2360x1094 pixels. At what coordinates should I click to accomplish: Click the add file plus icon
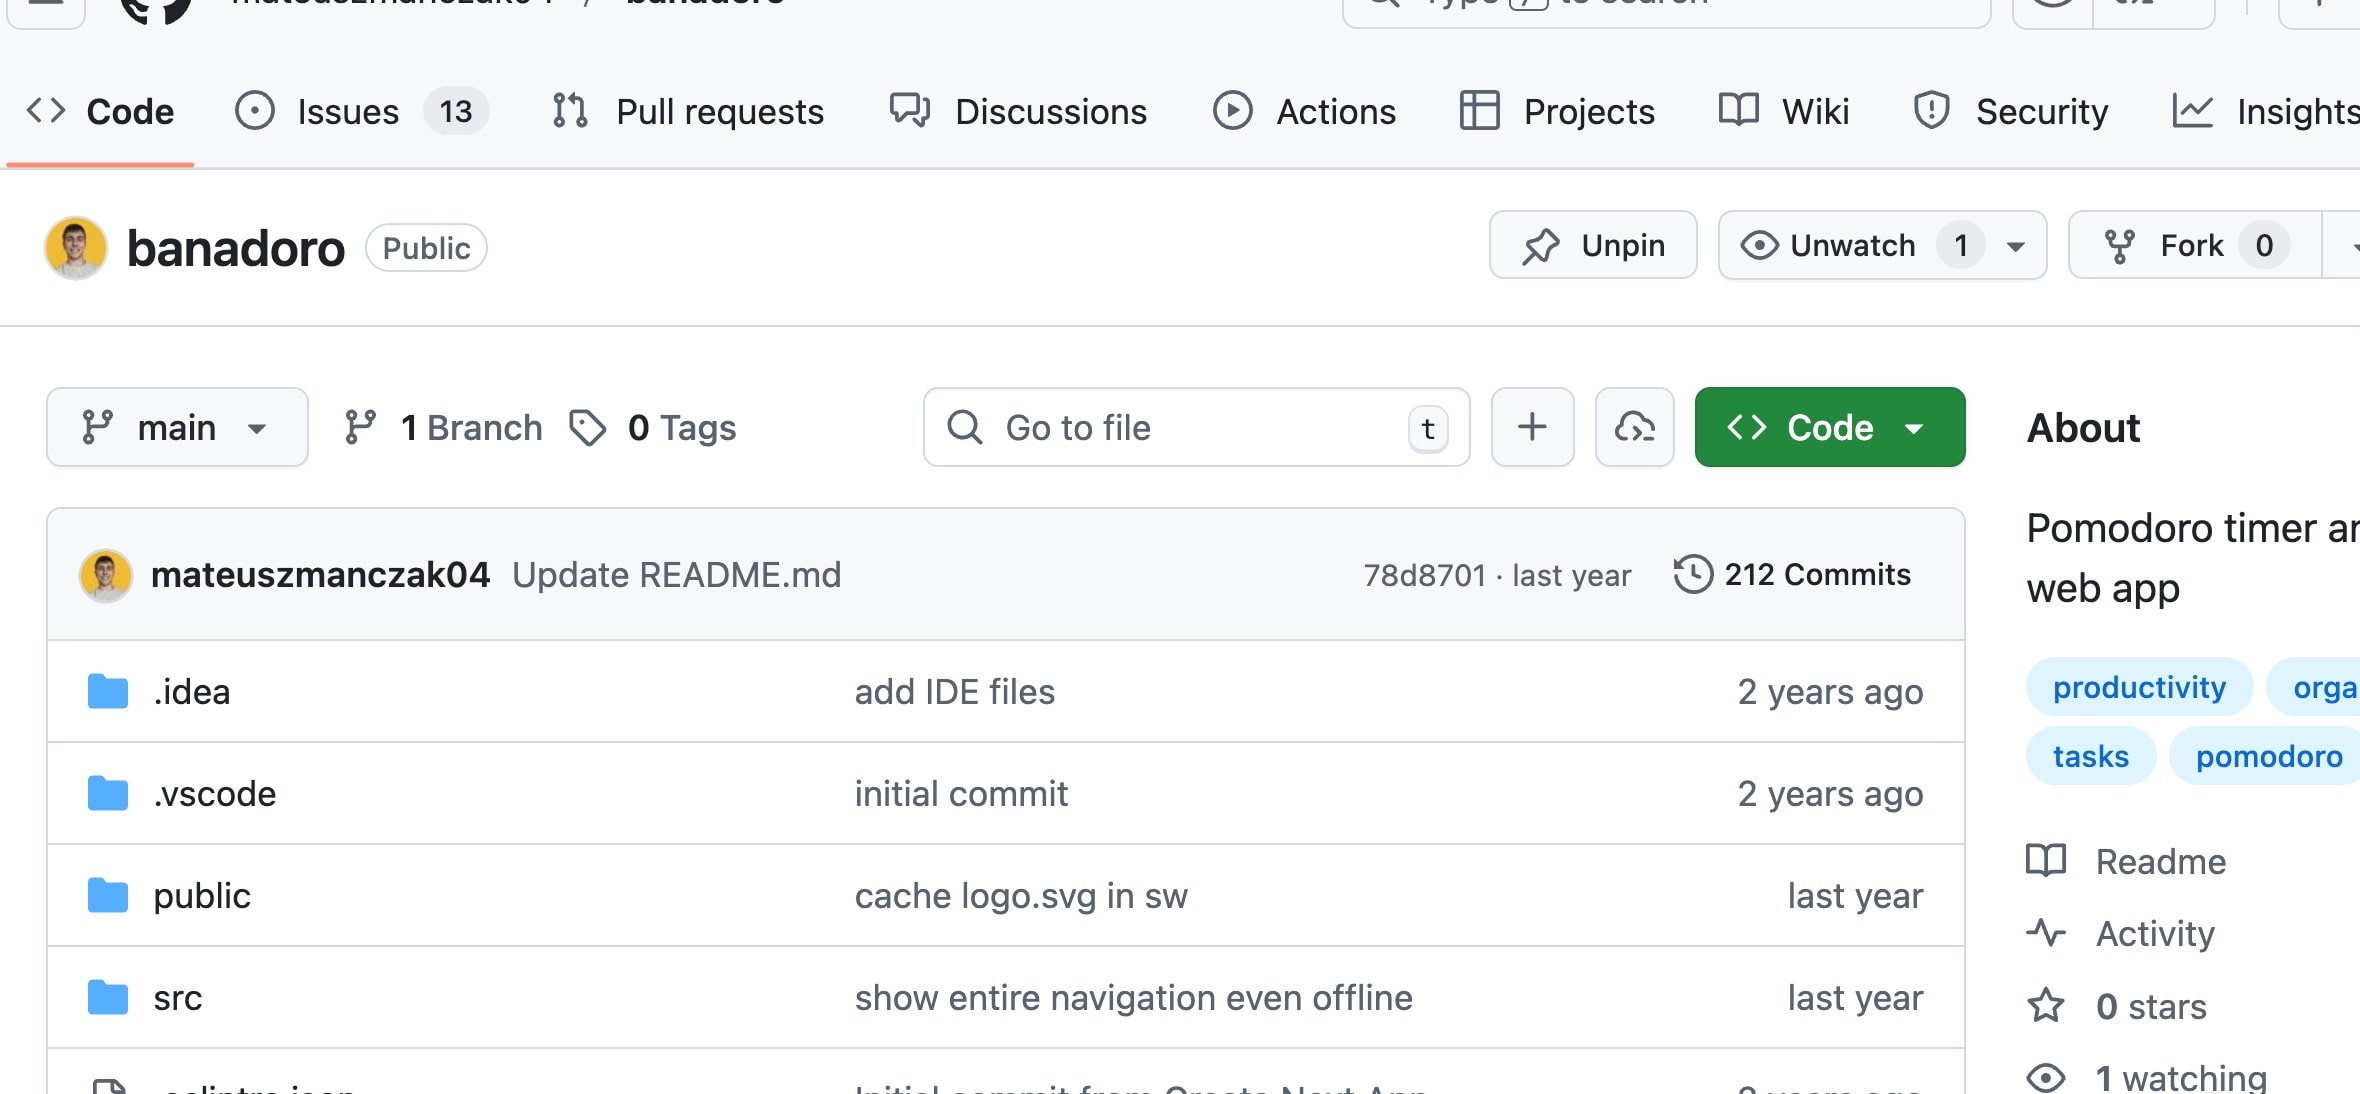pos(1532,427)
